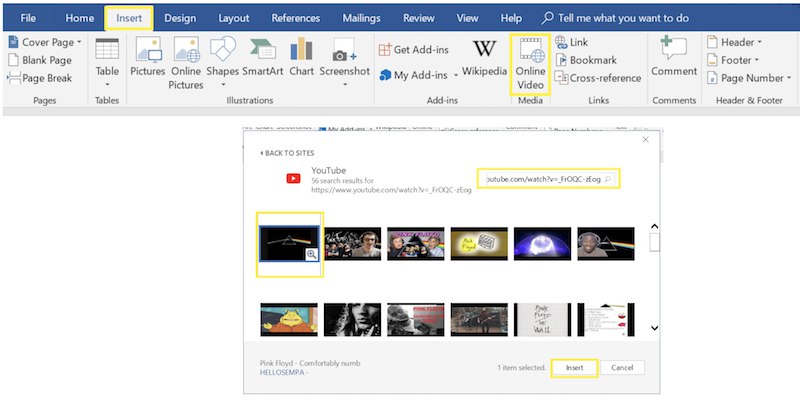The height and width of the screenshot is (404, 800).
Task: Open the Footer dropdown
Action: 733,60
